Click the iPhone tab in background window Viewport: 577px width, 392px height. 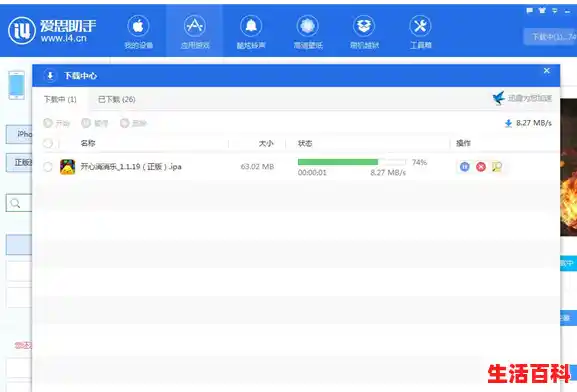click(x=19, y=134)
